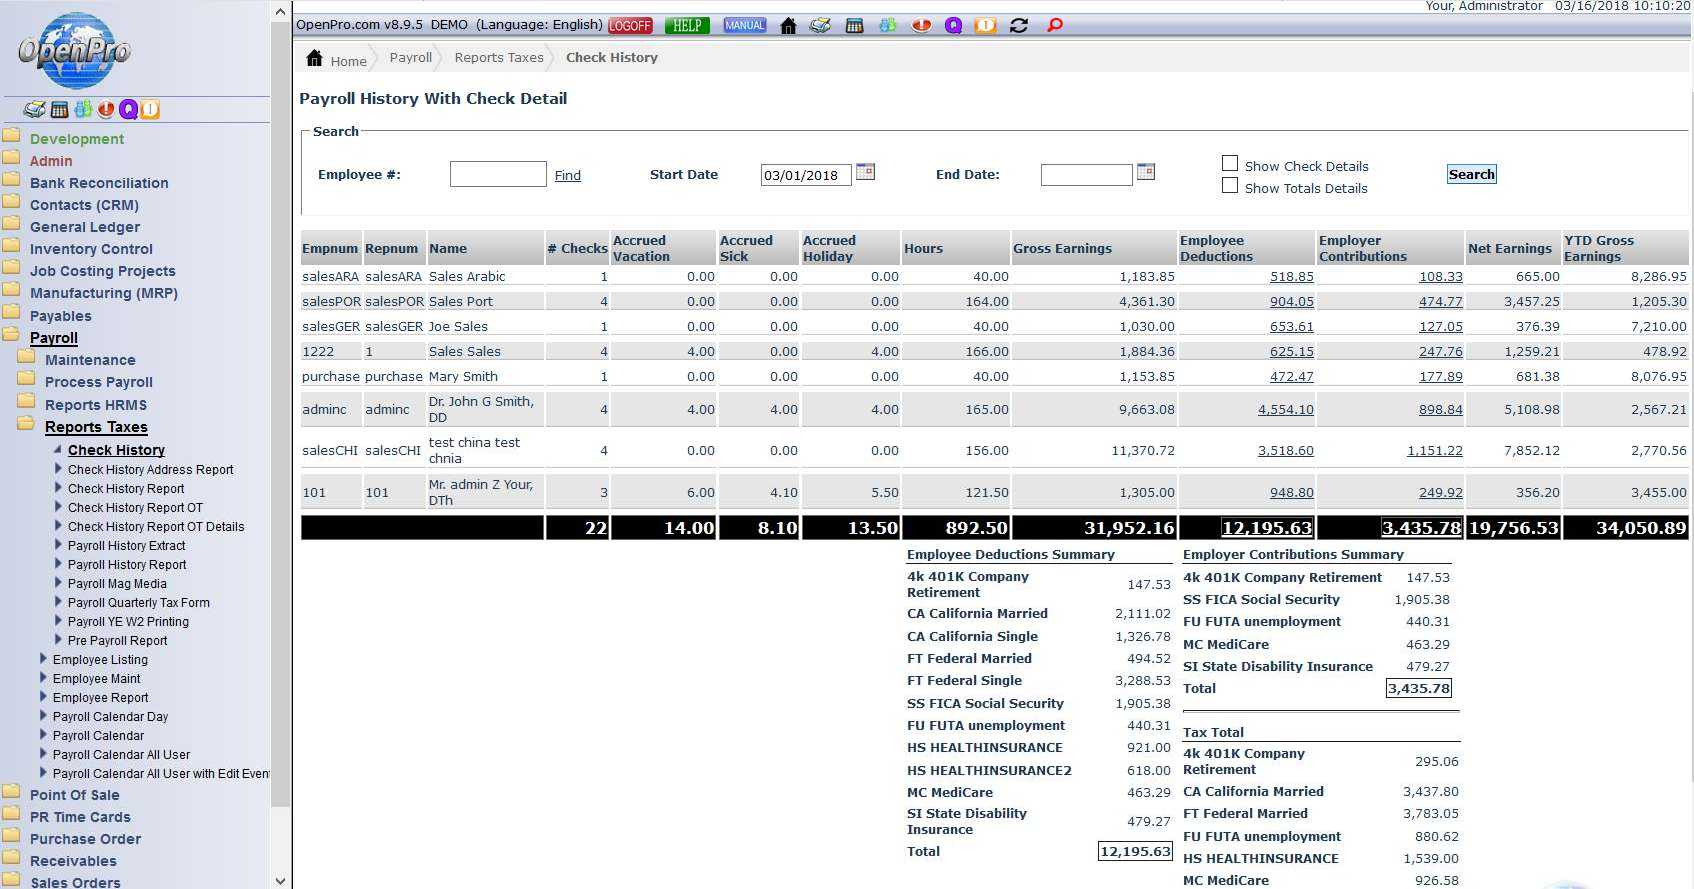The height and width of the screenshot is (889, 1694).
Task: Open the End Date calendar picker
Action: [x=1146, y=172]
